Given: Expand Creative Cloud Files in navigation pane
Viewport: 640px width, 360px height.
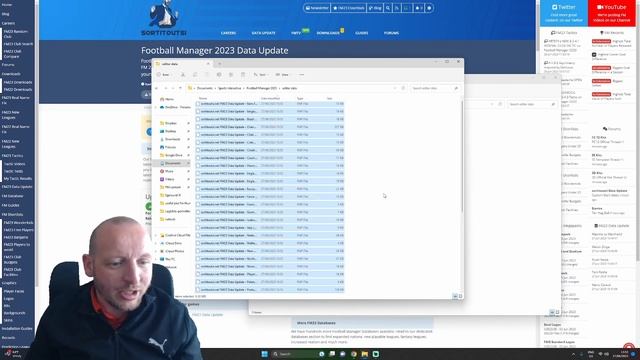Looking at the screenshot, I should (156, 236).
